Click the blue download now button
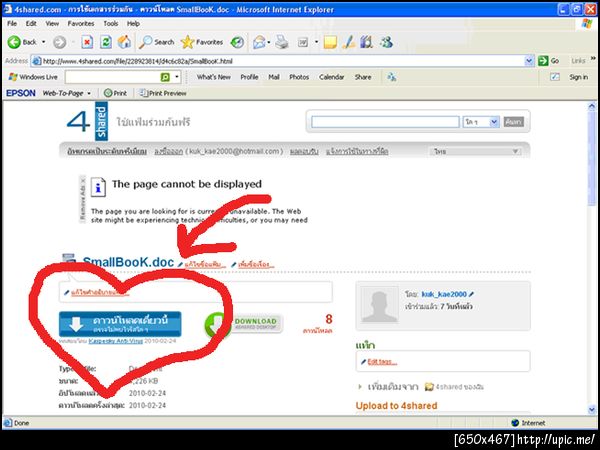 tap(120, 324)
